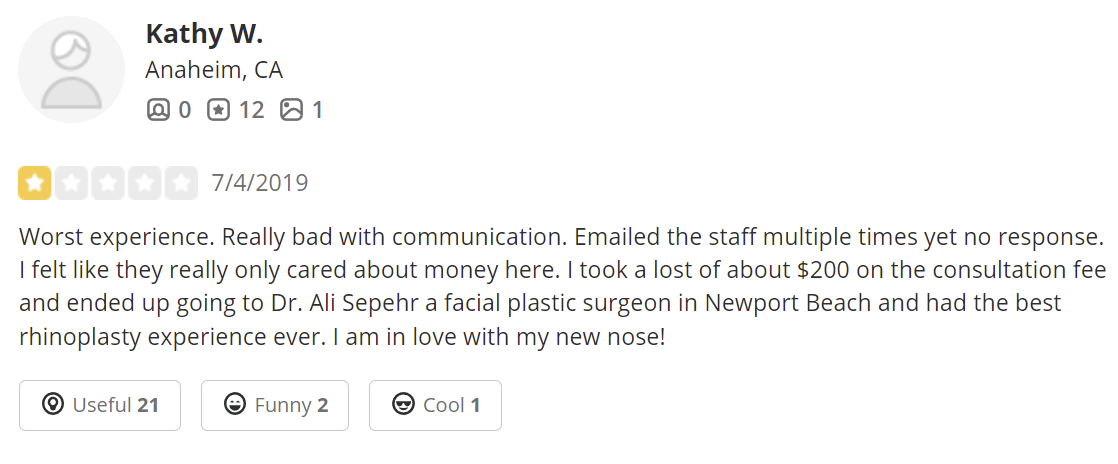The width and height of the screenshot is (1118, 464).
Task: Click the first filled gold star
Action: tap(35, 183)
